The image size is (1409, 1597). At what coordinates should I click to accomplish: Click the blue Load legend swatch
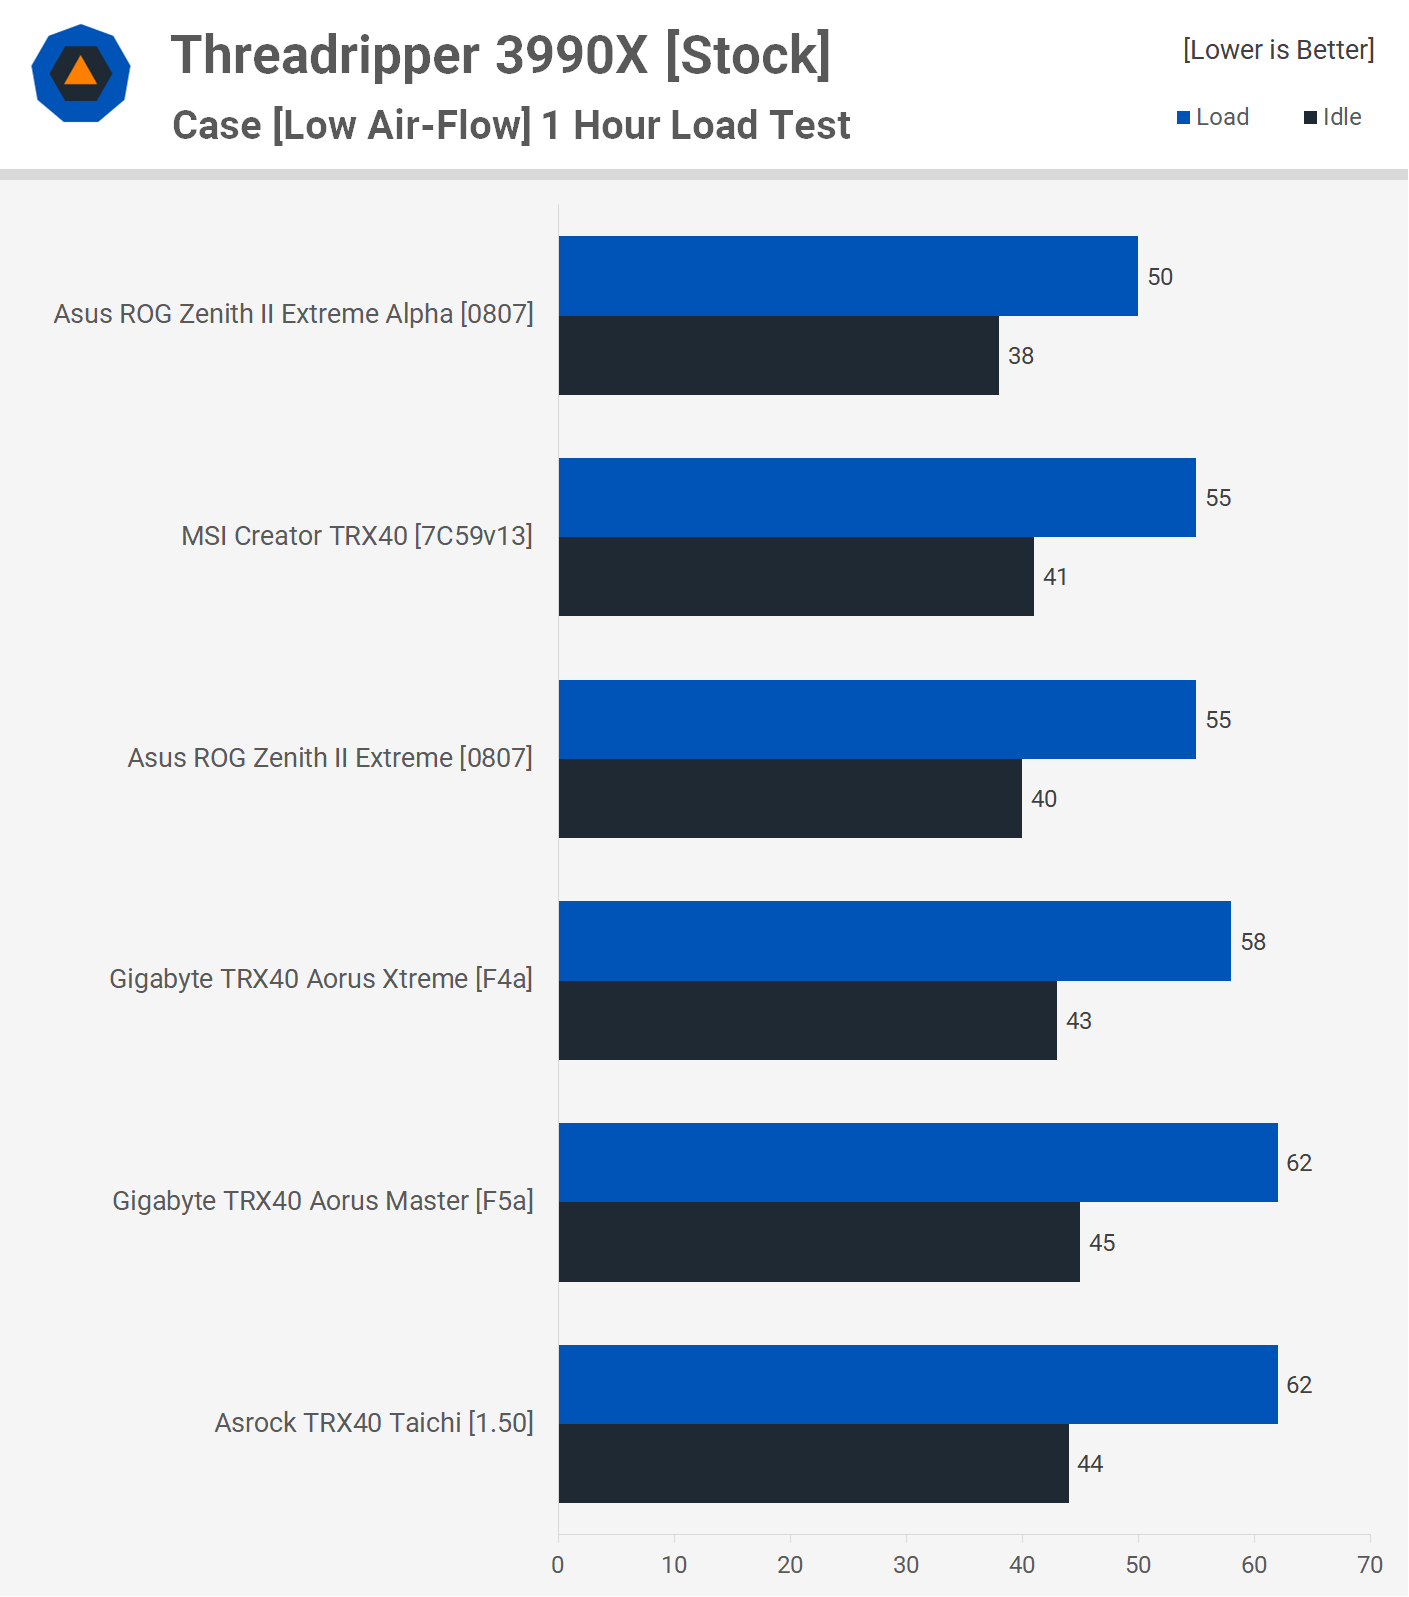1184,118
